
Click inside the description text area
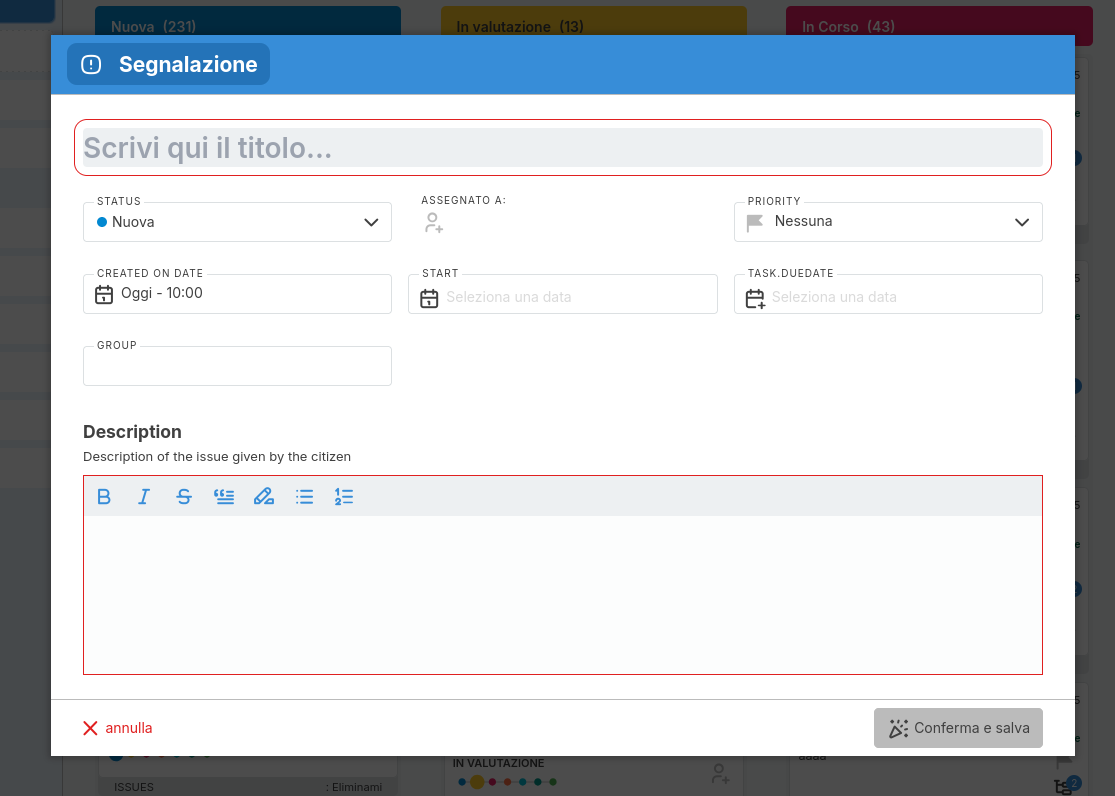(x=562, y=594)
